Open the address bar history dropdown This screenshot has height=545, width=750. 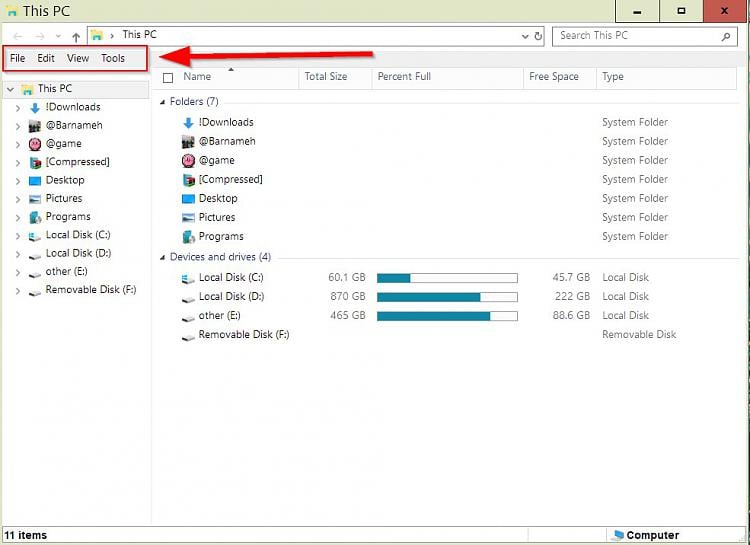click(x=525, y=36)
